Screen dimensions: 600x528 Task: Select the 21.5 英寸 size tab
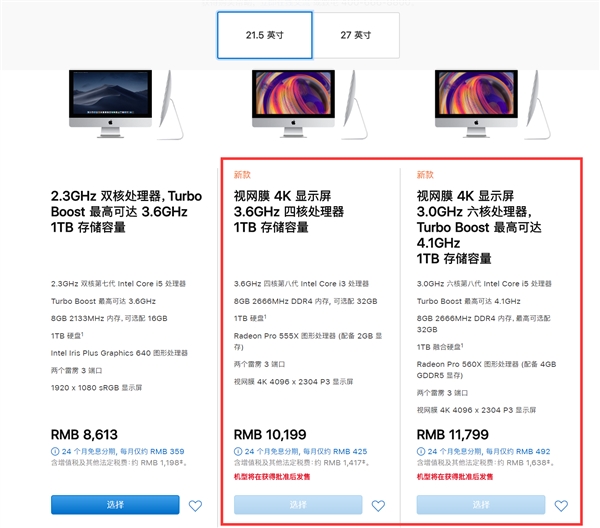tap(265, 35)
